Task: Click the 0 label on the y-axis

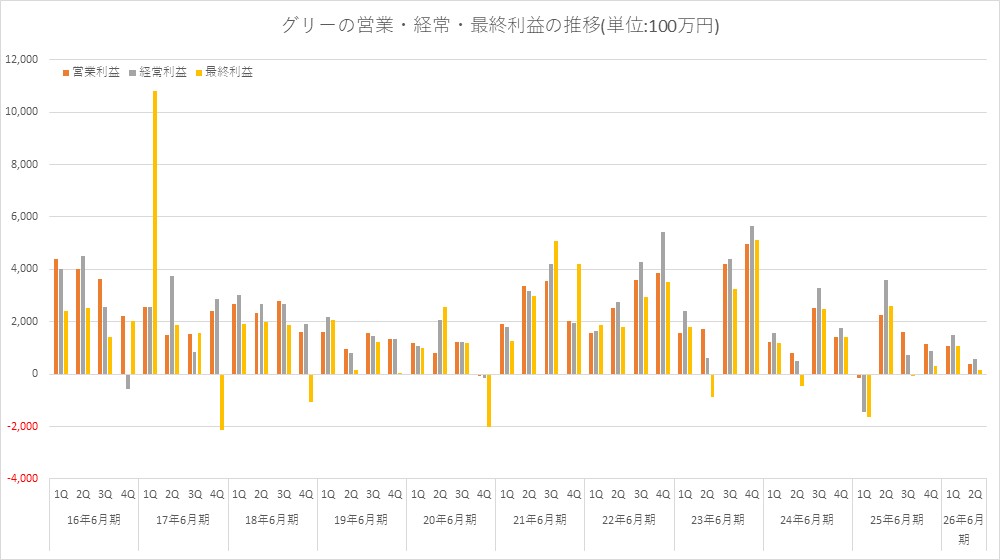Action: pos(34,374)
